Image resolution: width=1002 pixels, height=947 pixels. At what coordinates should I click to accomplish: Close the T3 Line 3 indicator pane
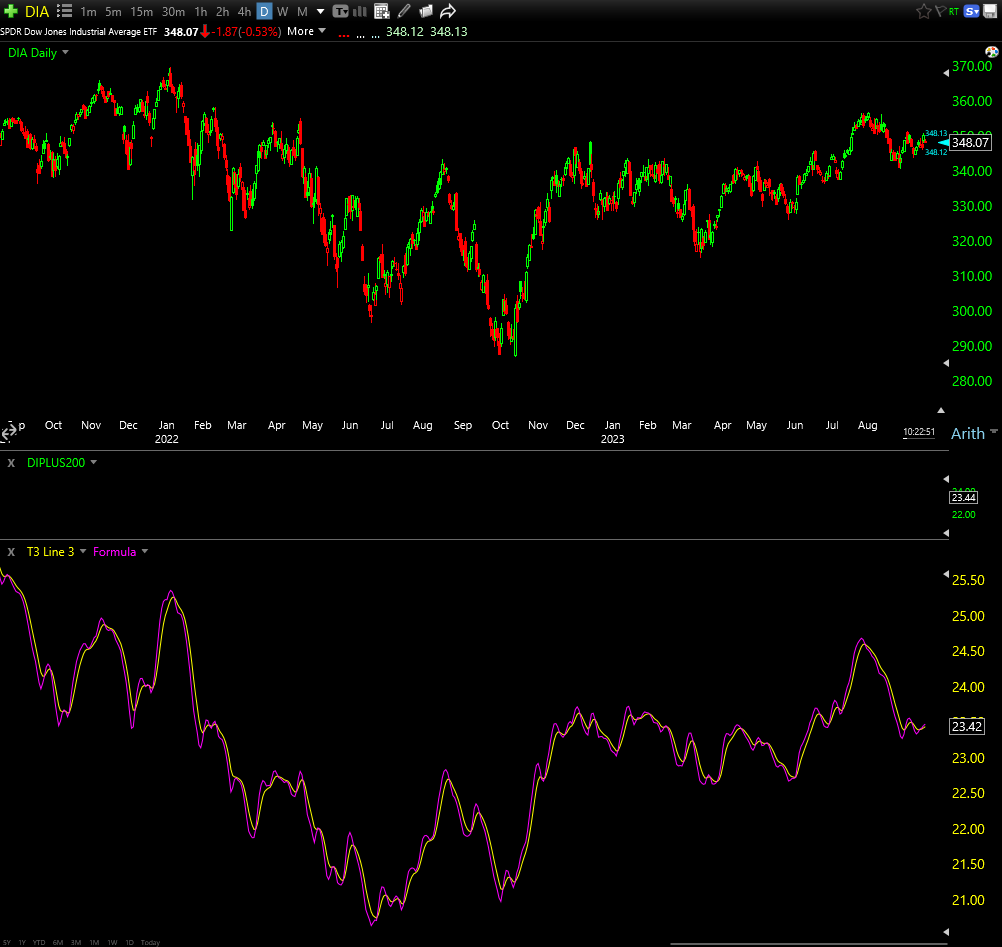pos(11,552)
